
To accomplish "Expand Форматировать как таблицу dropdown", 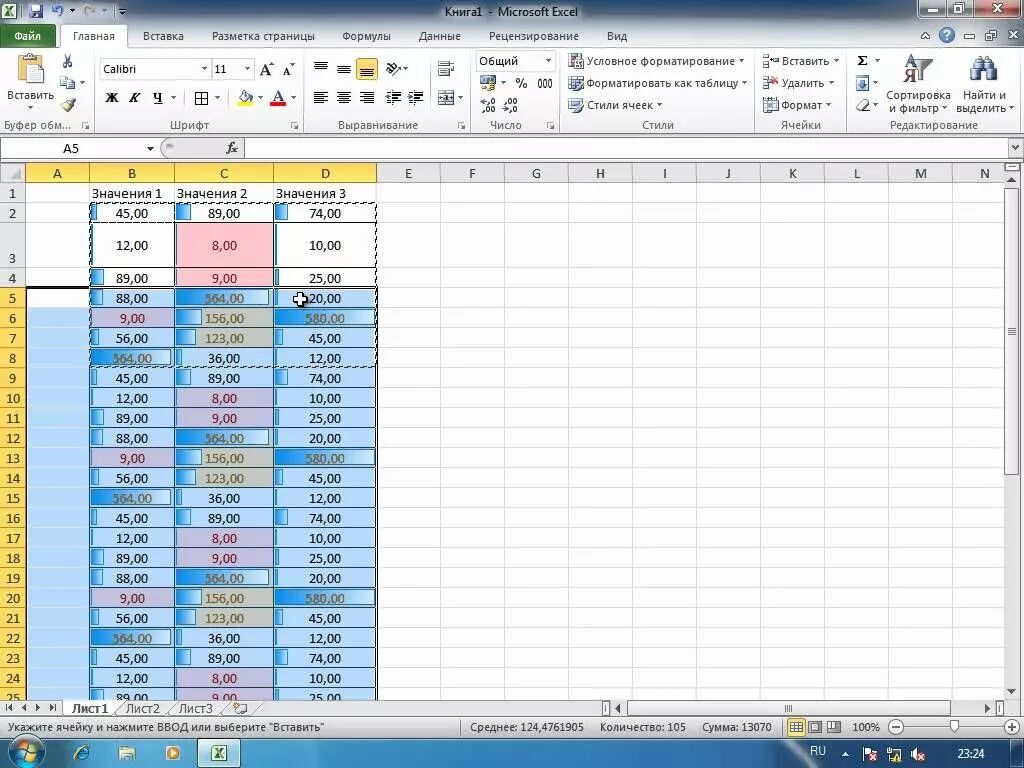I will click(x=744, y=83).
